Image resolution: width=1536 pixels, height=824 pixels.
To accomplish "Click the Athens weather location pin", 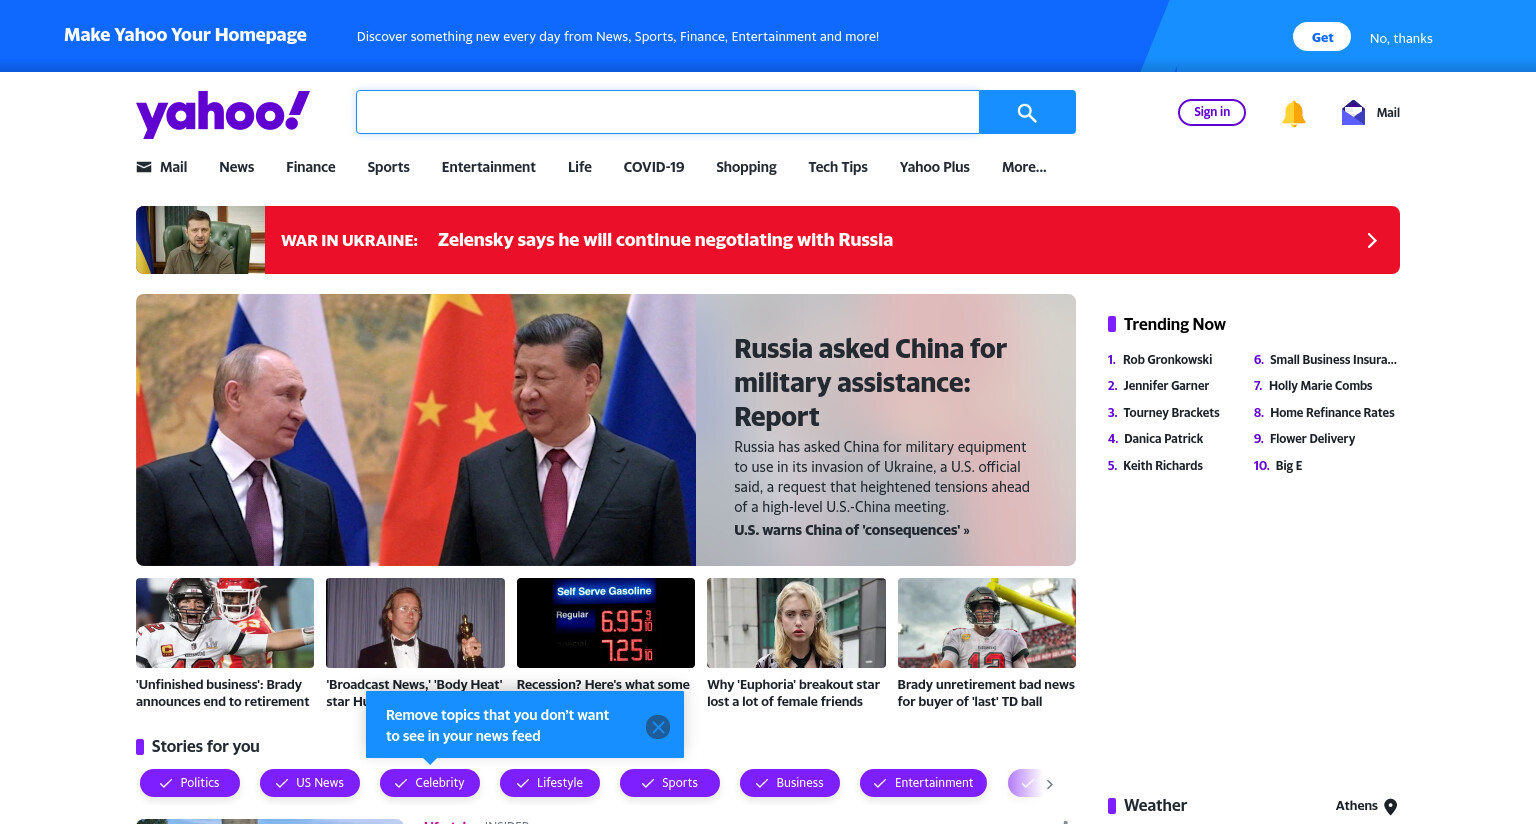I will (1391, 807).
